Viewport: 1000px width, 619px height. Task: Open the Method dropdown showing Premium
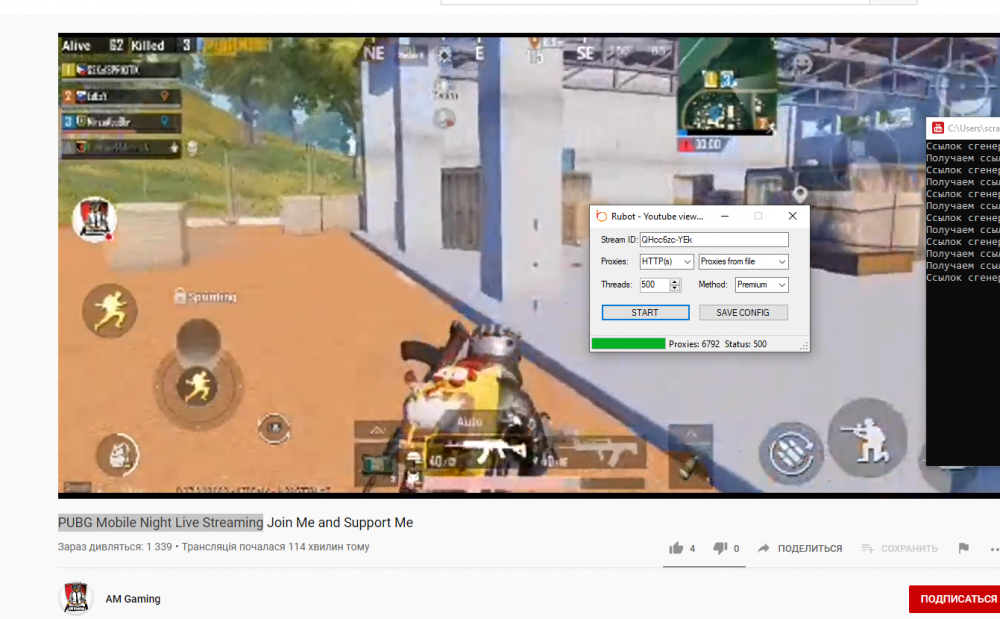click(x=761, y=285)
